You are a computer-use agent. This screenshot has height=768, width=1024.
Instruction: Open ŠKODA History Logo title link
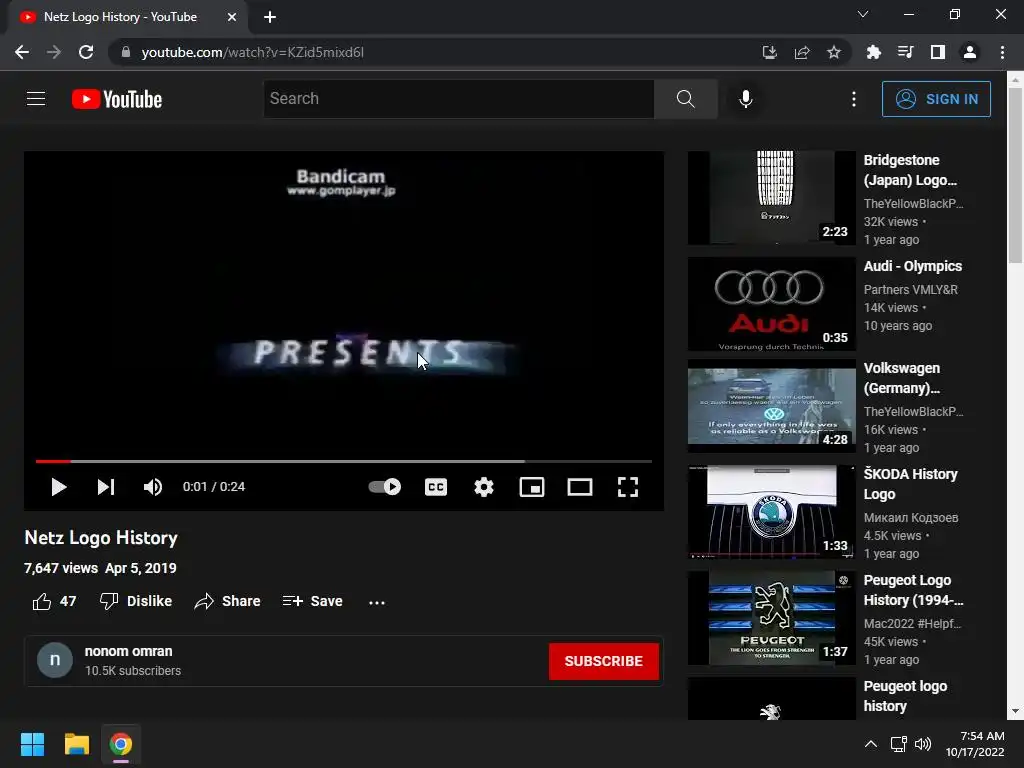coord(910,484)
